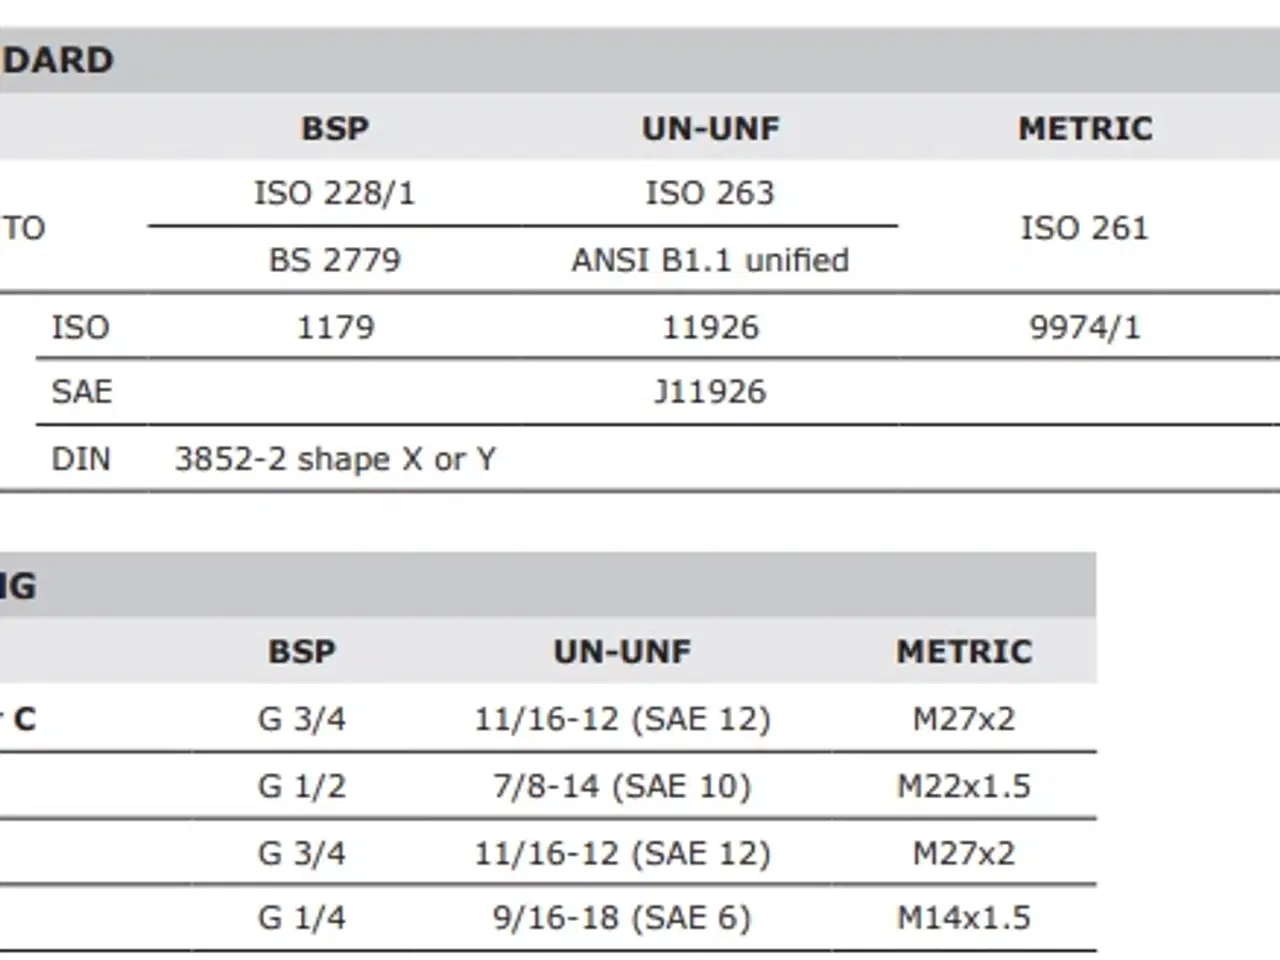Click the ISO 261 cell

(1085, 228)
